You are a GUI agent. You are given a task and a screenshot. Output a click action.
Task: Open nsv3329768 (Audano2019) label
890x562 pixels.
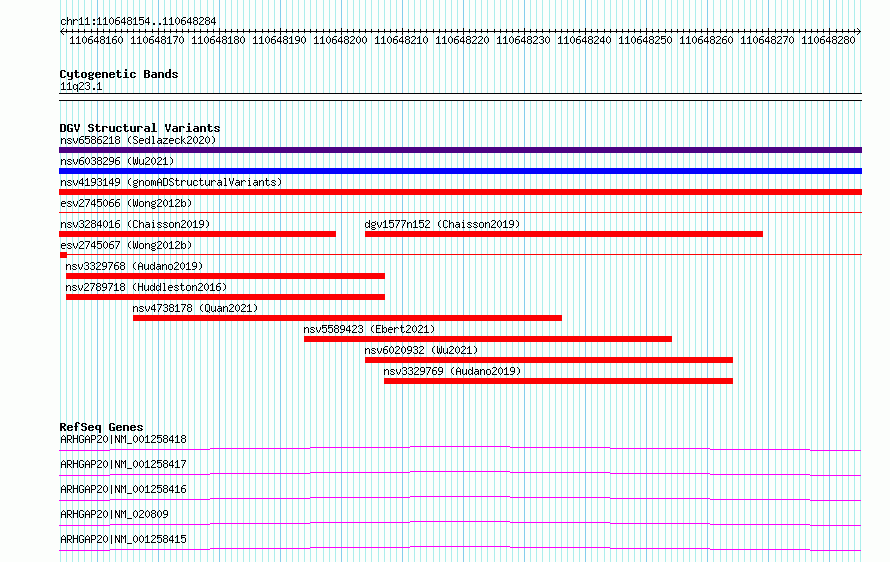click(134, 266)
